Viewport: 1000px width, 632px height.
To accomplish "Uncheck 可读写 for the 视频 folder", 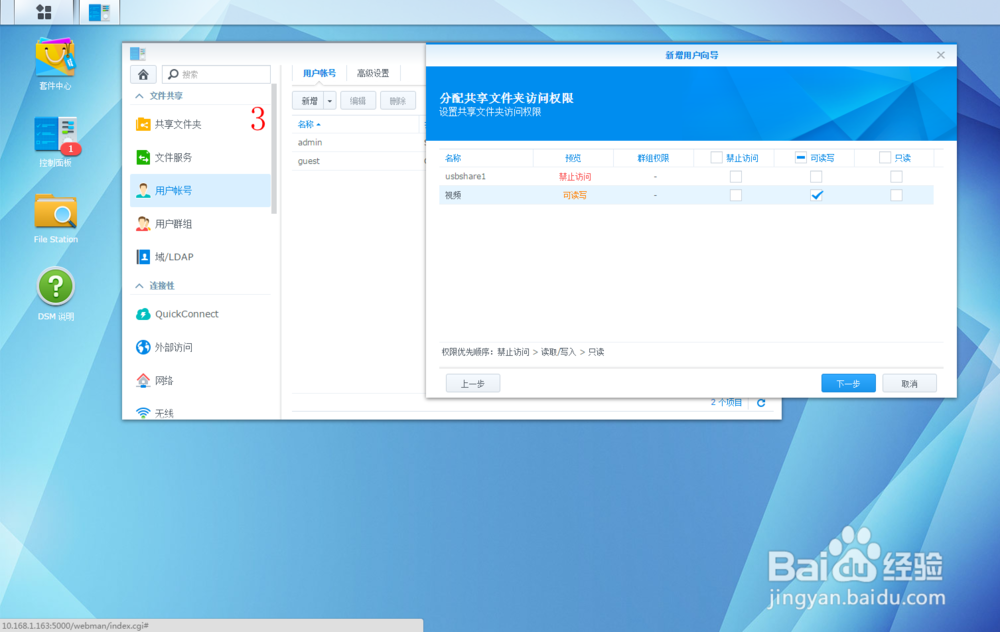I will pos(817,195).
